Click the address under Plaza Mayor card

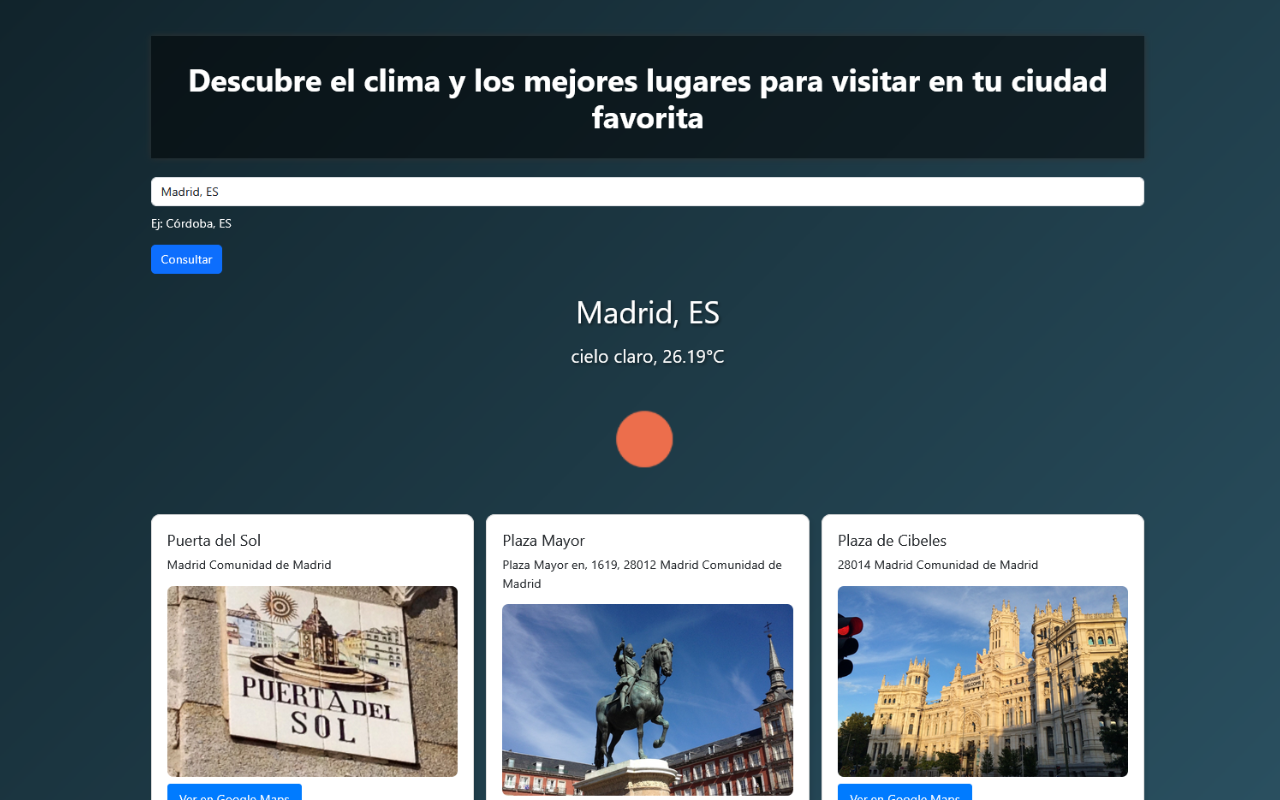click(642, 574)
